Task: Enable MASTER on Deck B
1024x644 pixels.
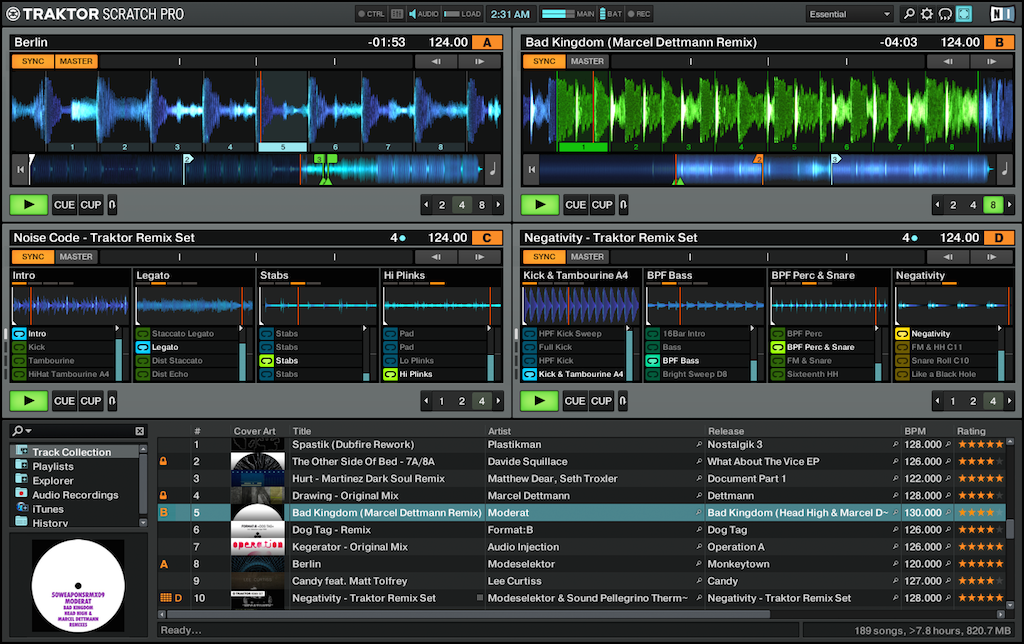Action: coord(587,61)
